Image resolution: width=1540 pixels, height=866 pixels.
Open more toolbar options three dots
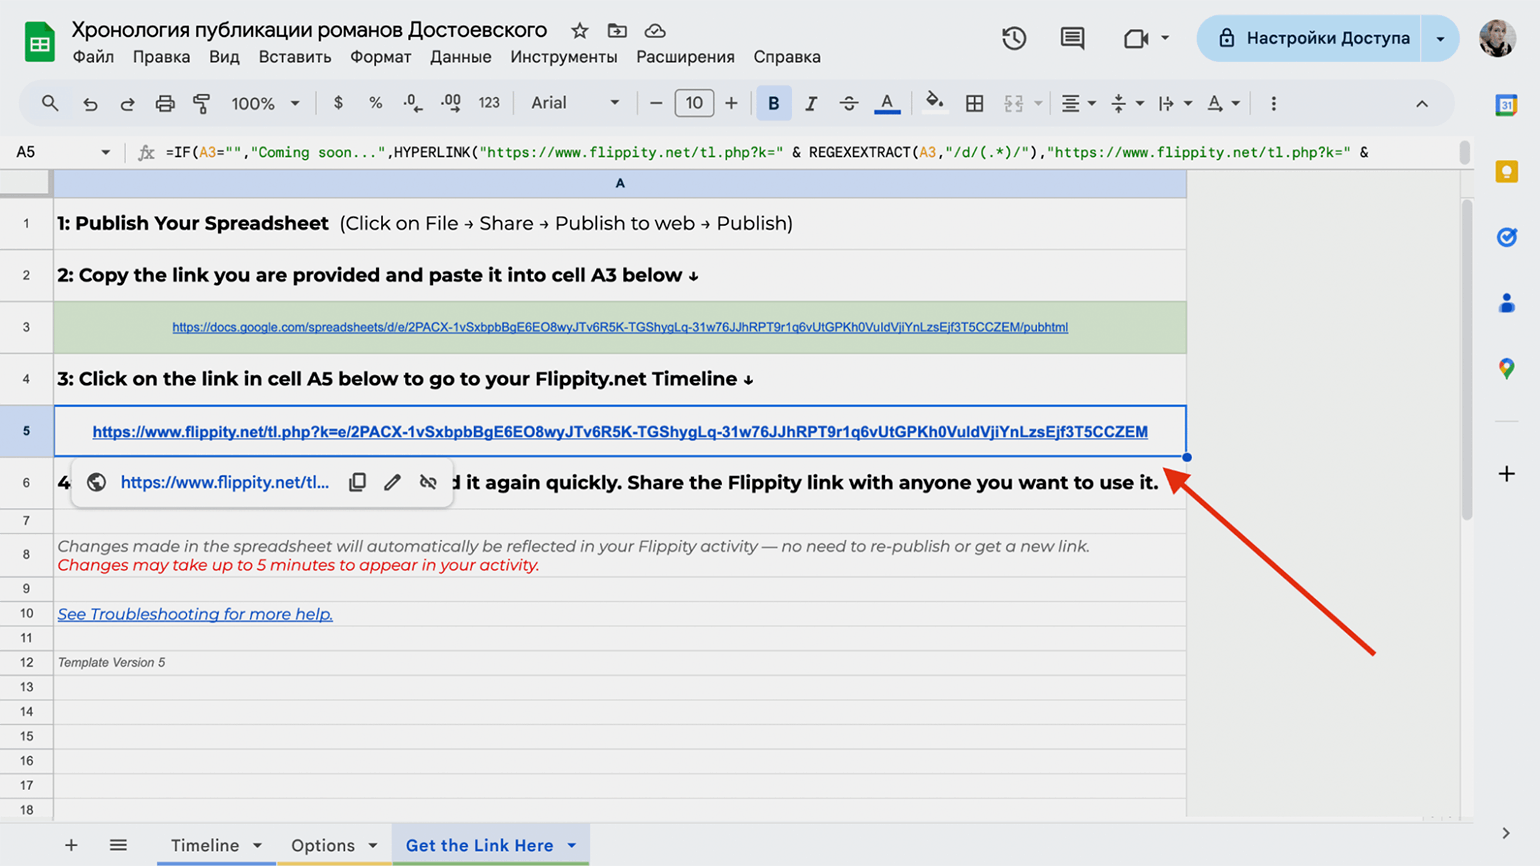(1273, 103)
